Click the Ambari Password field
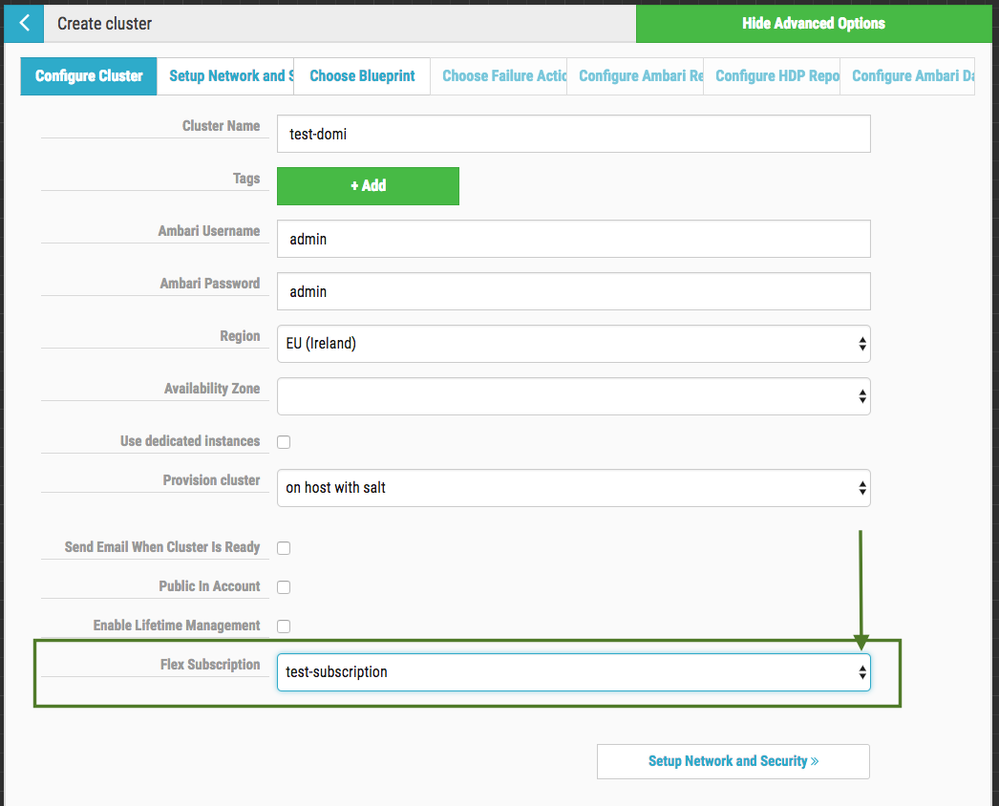This screenshot has width=999, height=806. pos(573,292)
